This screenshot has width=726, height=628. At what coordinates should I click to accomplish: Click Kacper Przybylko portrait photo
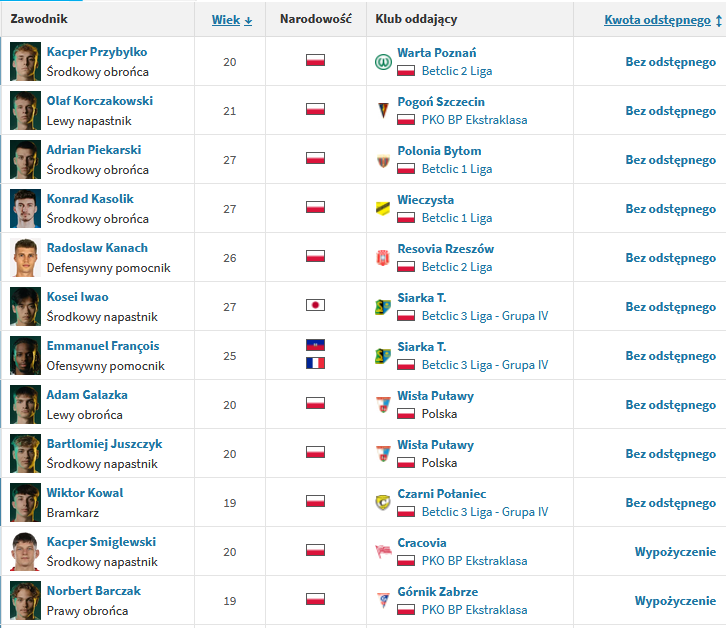point(25,62)
